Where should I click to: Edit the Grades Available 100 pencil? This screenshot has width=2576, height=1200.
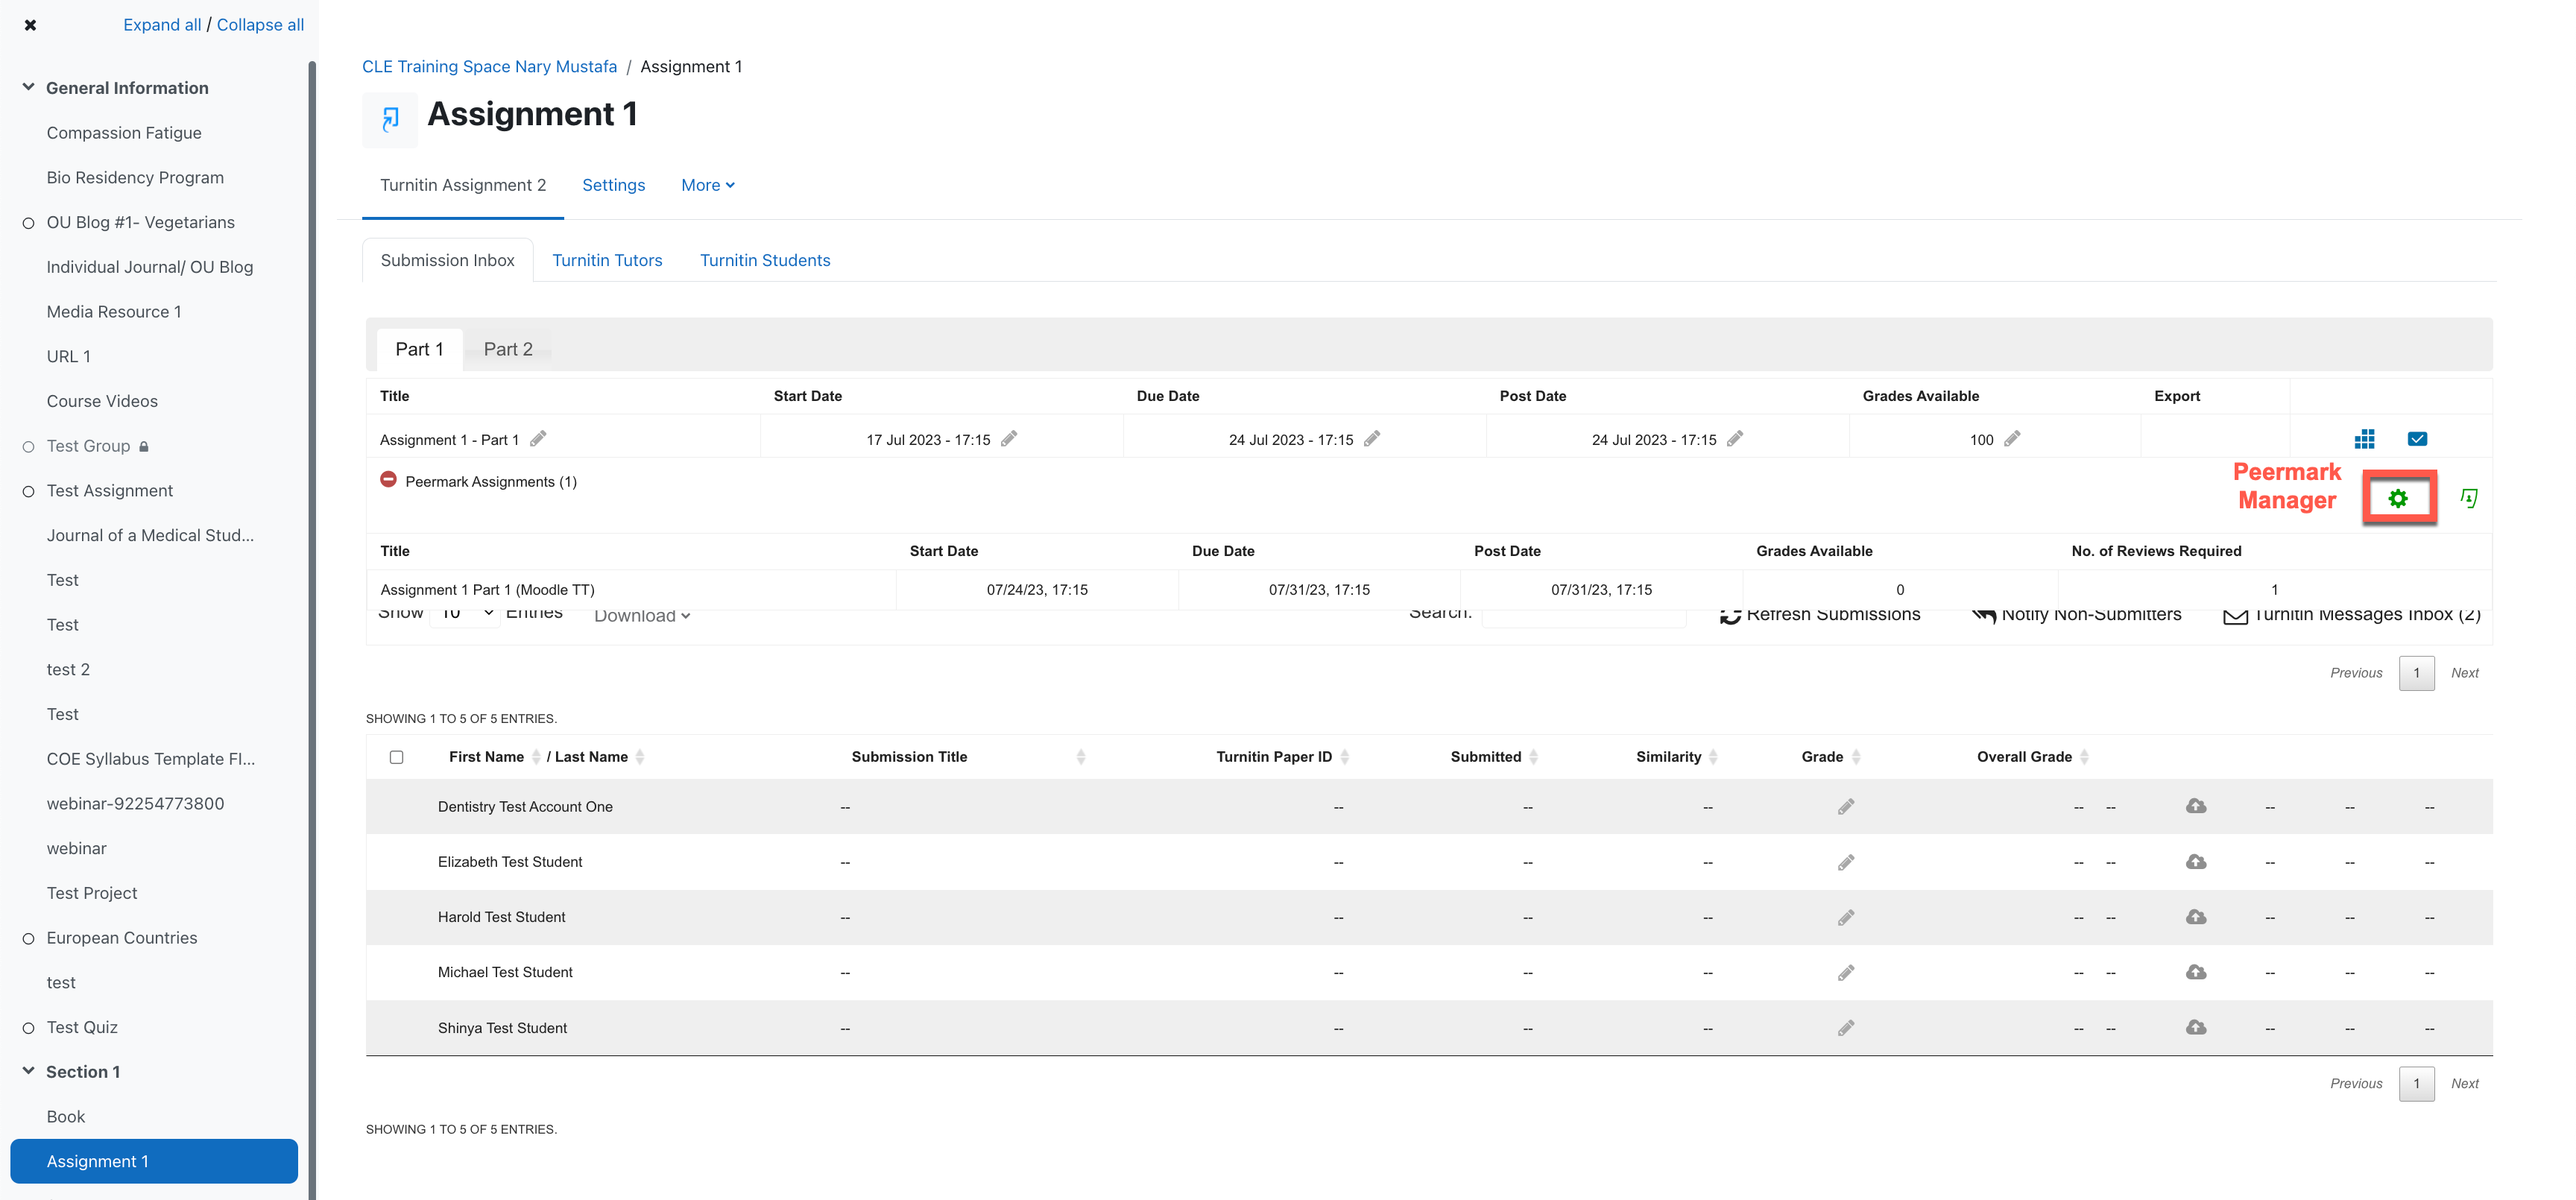(x=2012, y=439)
